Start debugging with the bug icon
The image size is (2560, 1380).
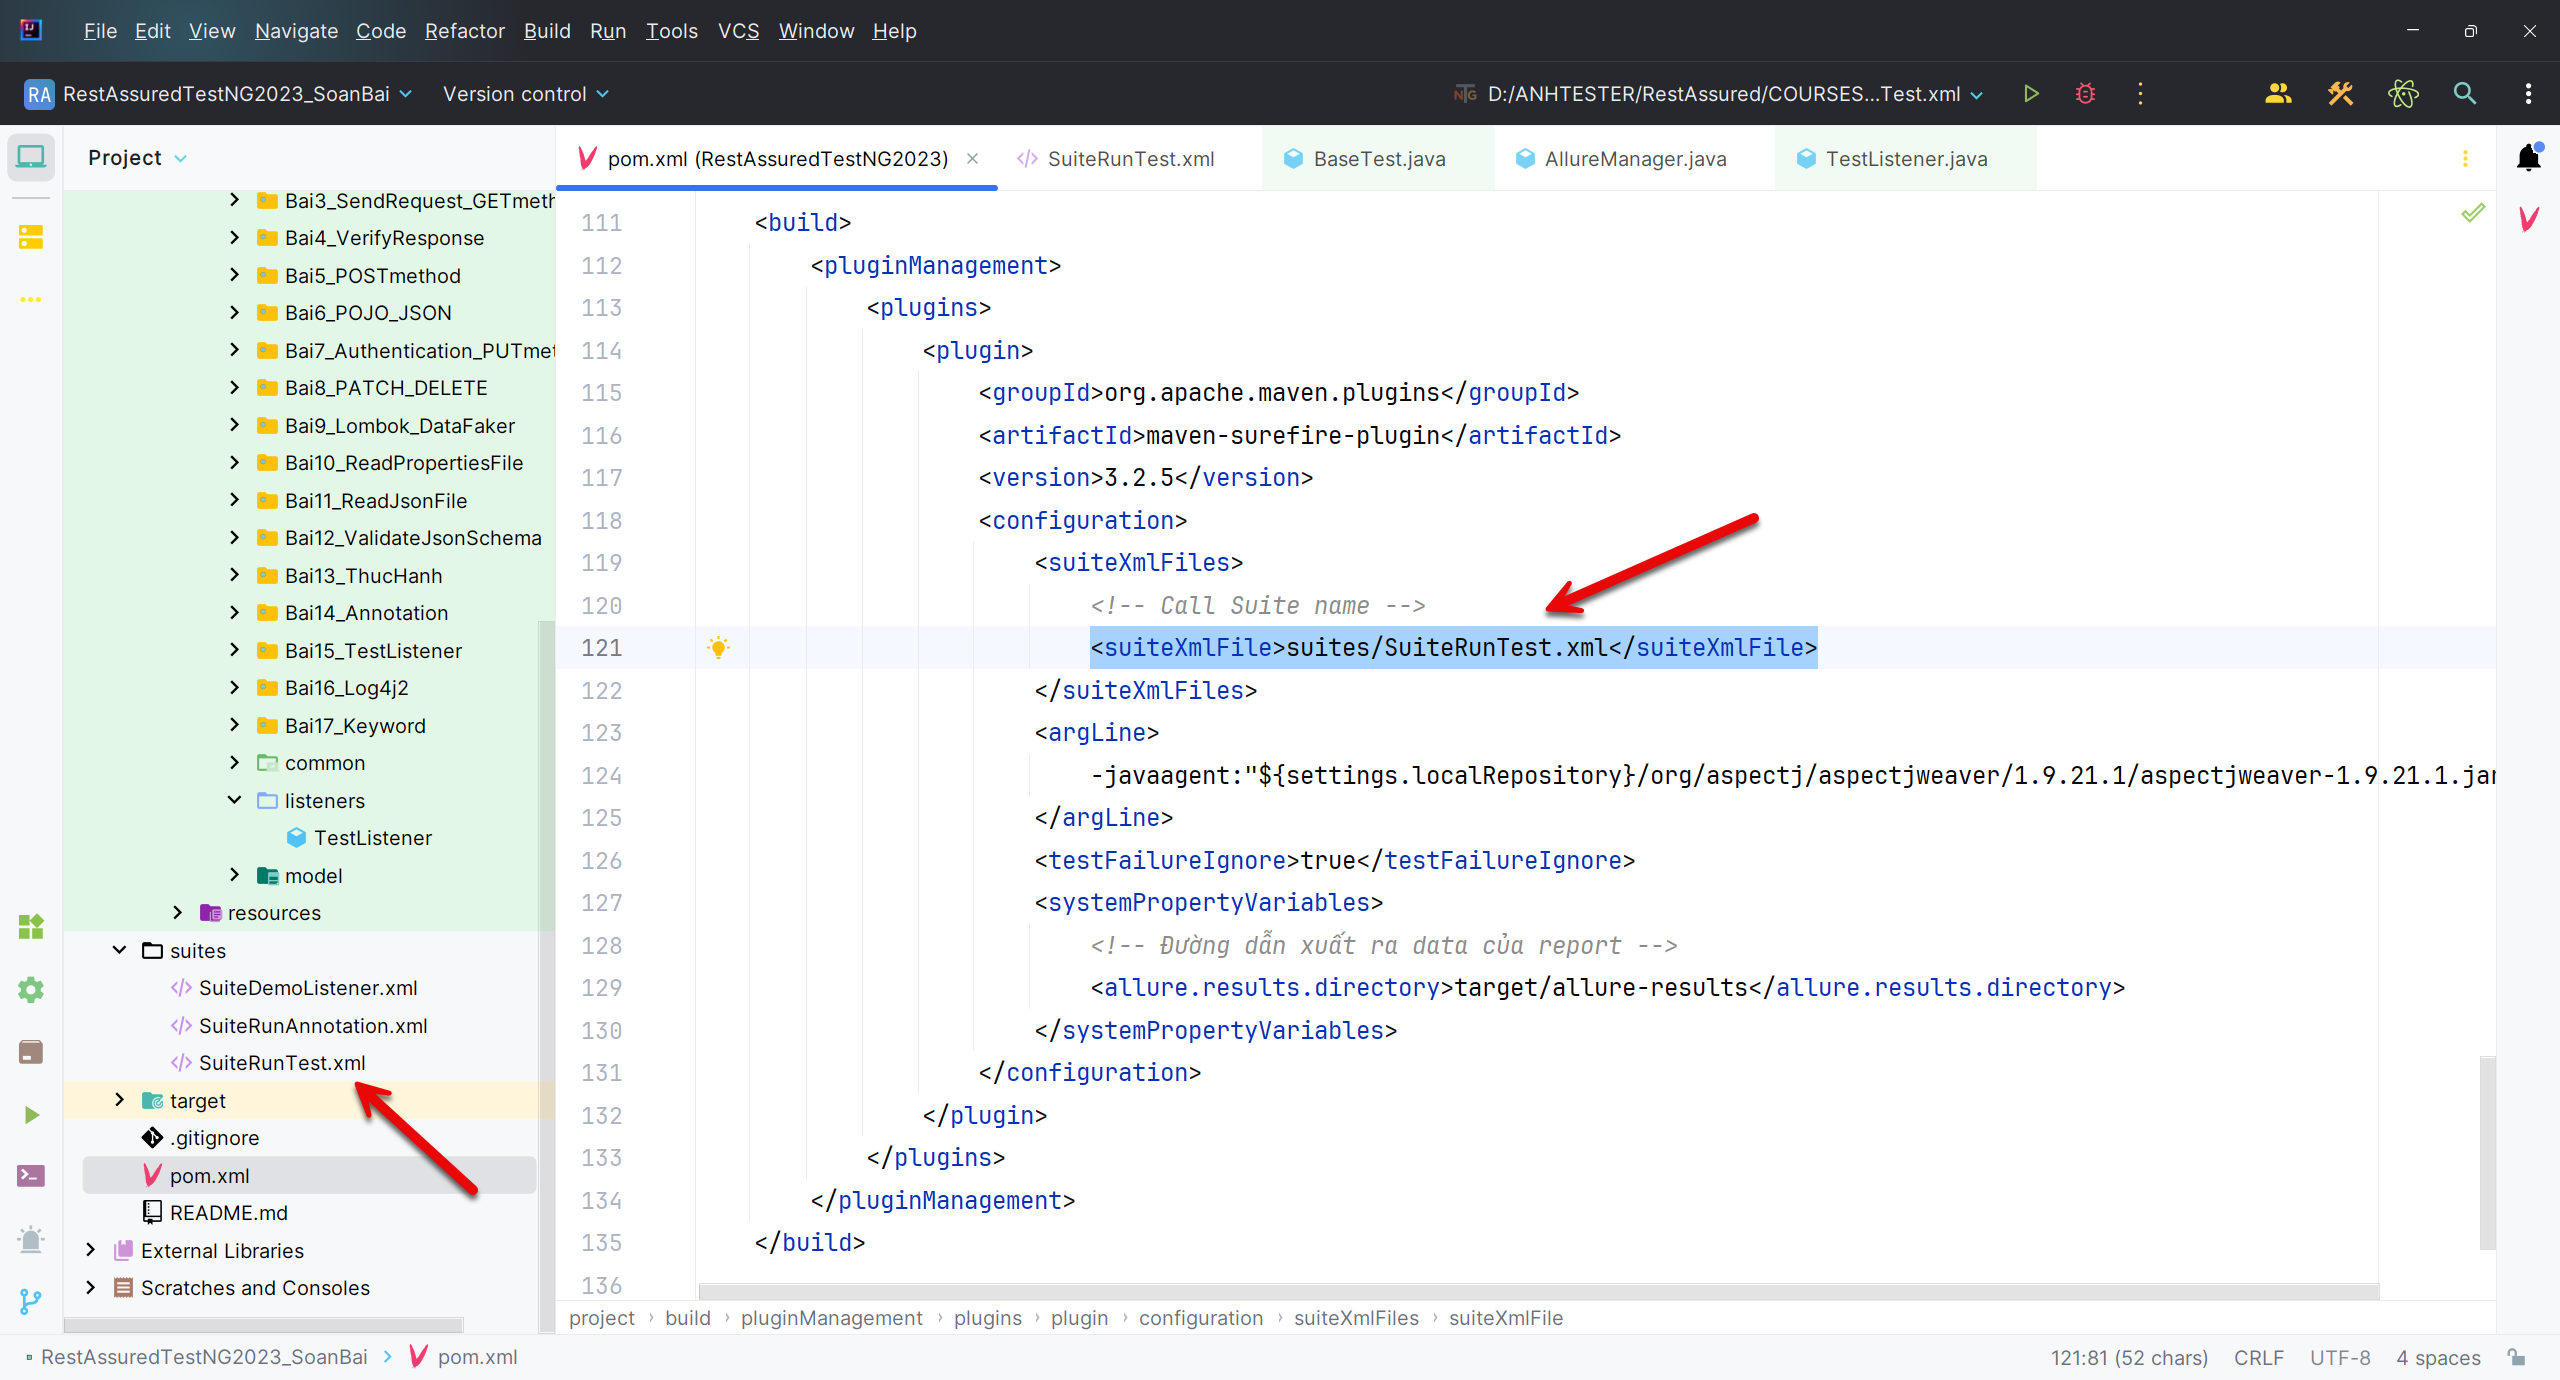tap(2085, 94)
